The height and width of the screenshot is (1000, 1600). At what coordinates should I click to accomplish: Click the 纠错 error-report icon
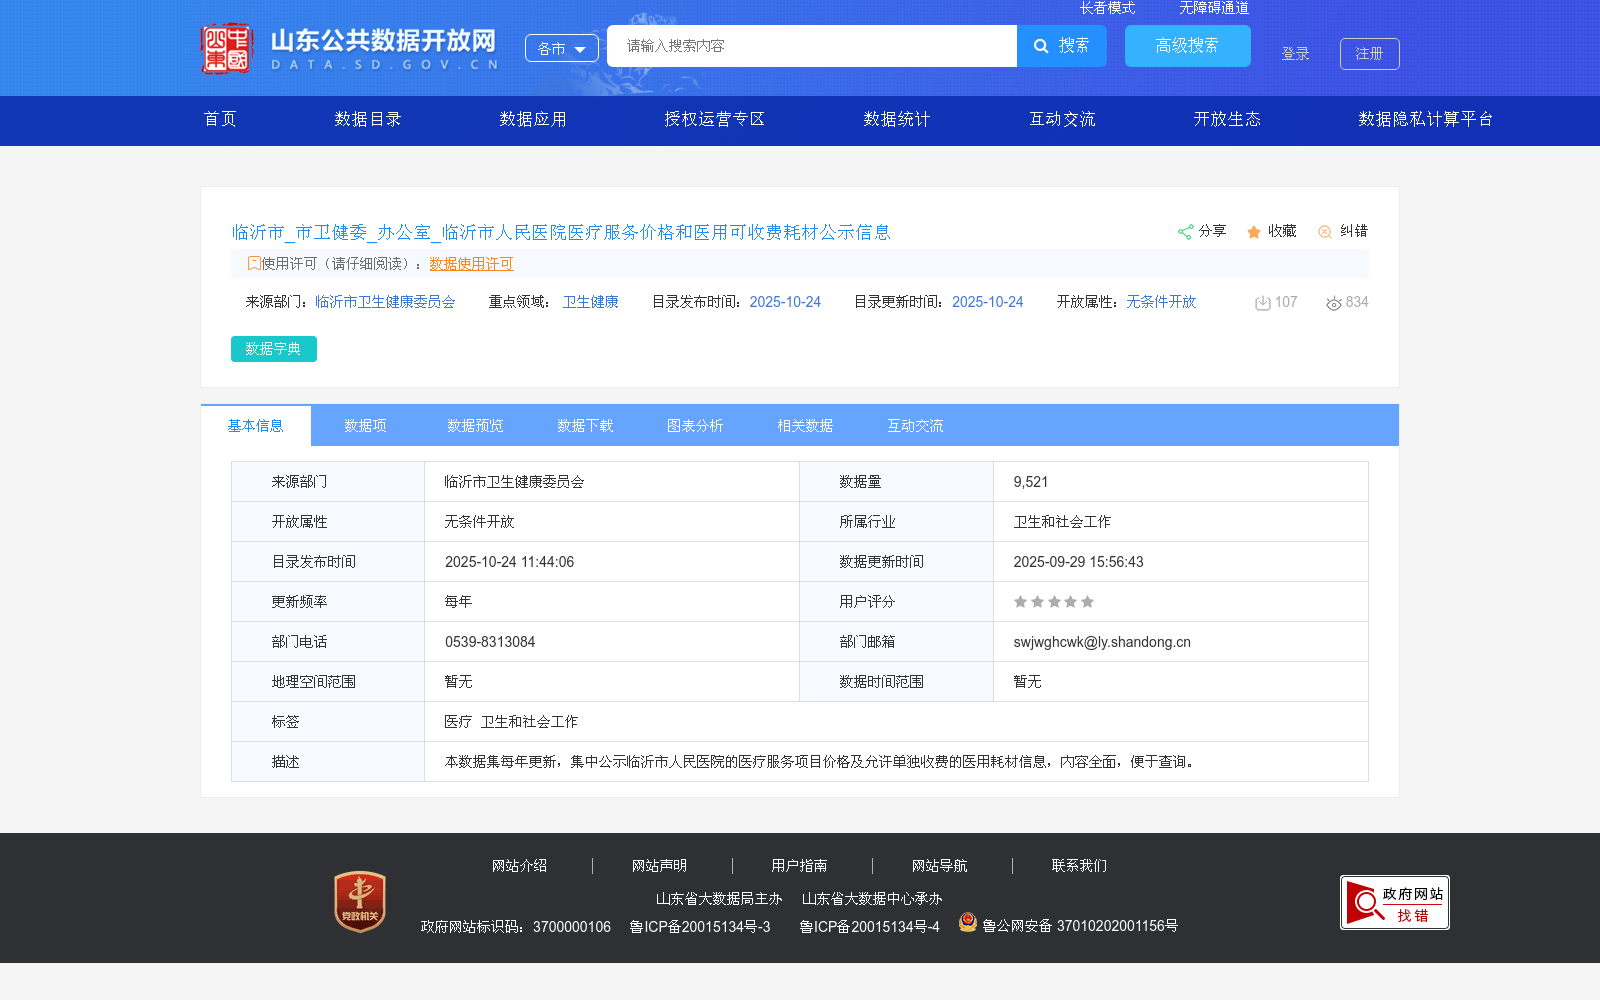(x=1325, y=231)
